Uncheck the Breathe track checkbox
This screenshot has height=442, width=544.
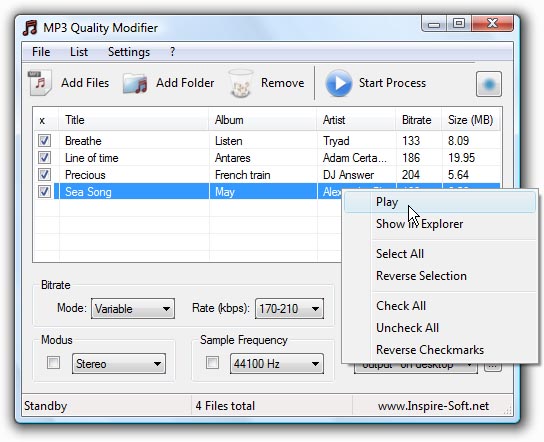(x=44, y=141)
